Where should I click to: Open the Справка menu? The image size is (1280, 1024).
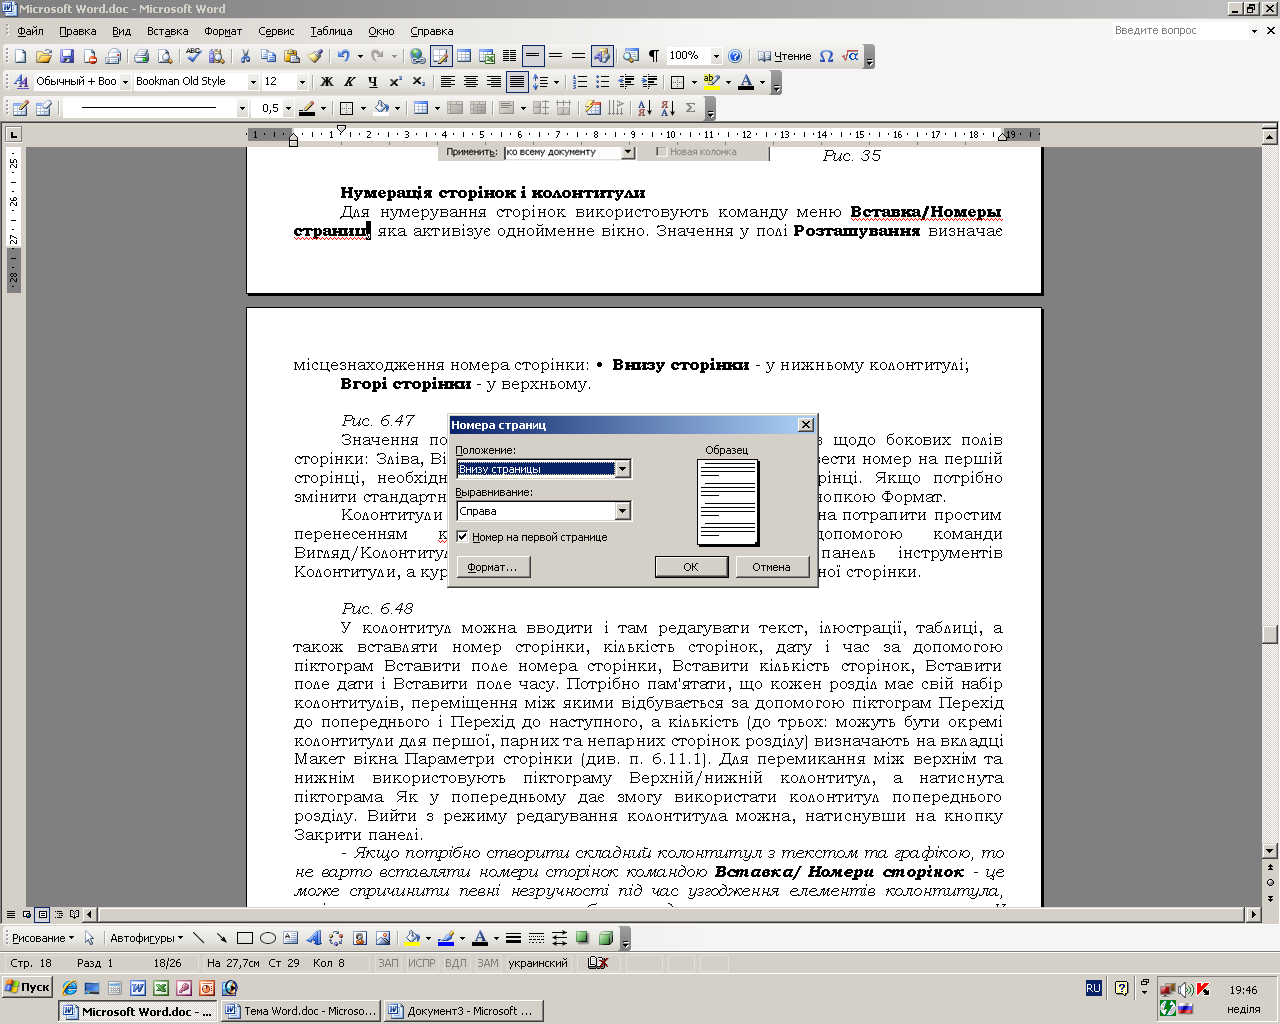[x=431, y=31]
